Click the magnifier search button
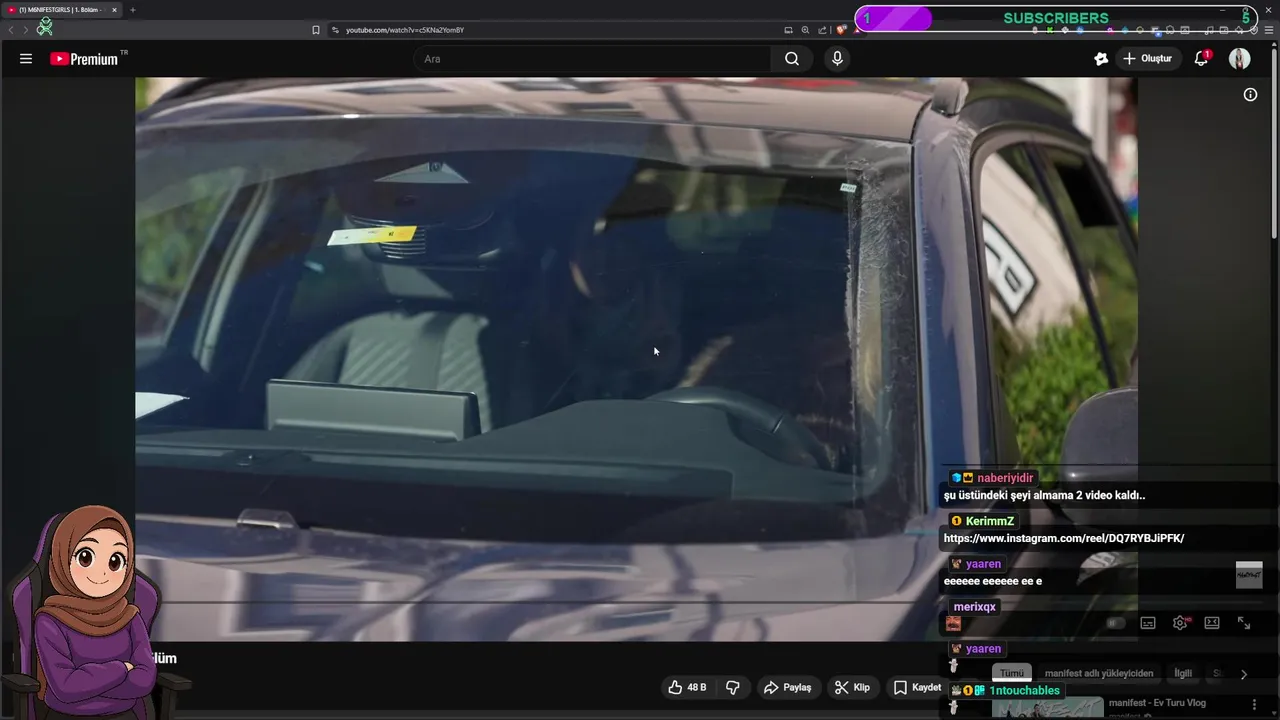The image size is (1280, 720). [x=792, y=59]
